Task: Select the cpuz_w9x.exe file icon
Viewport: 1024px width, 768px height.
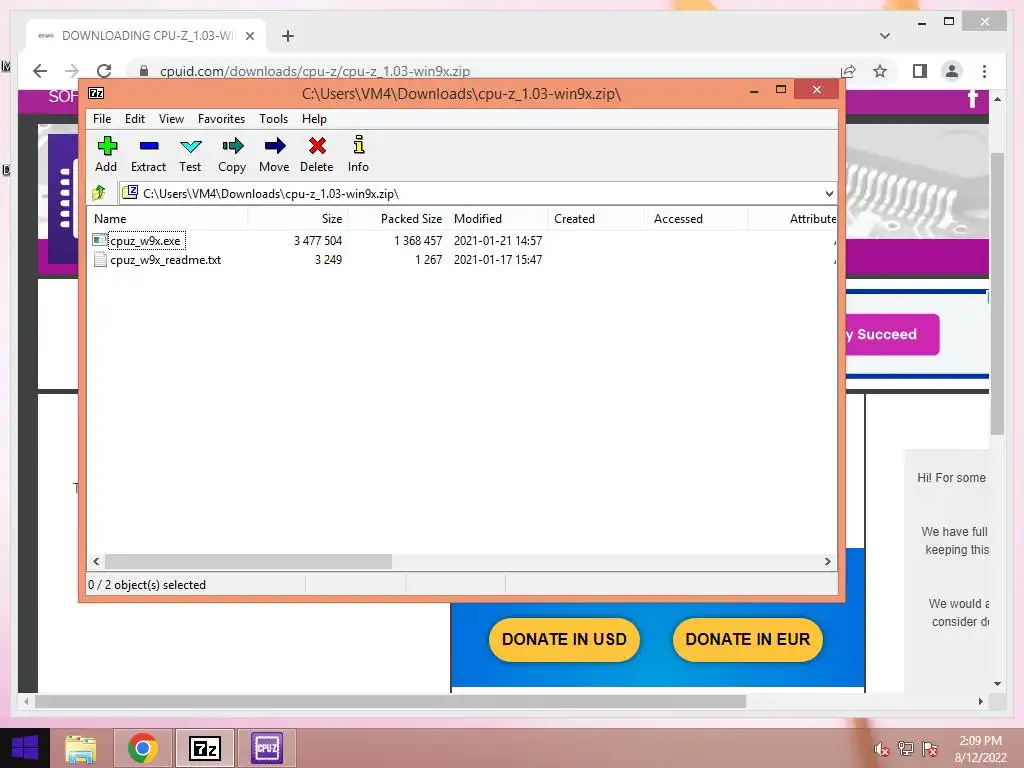Action: (99, 240)
